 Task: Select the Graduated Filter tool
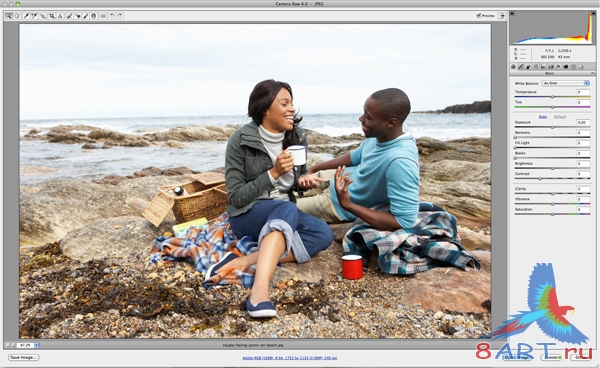(x=94, y=16)
